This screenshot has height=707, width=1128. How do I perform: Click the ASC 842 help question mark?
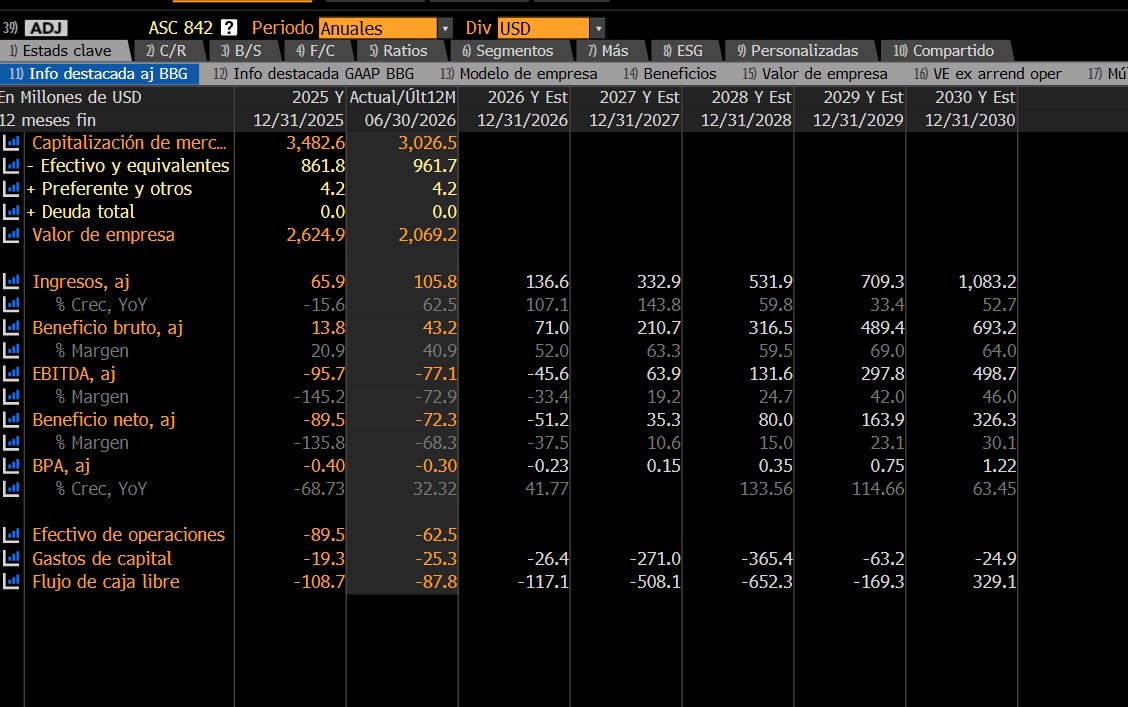coord(229,28)
